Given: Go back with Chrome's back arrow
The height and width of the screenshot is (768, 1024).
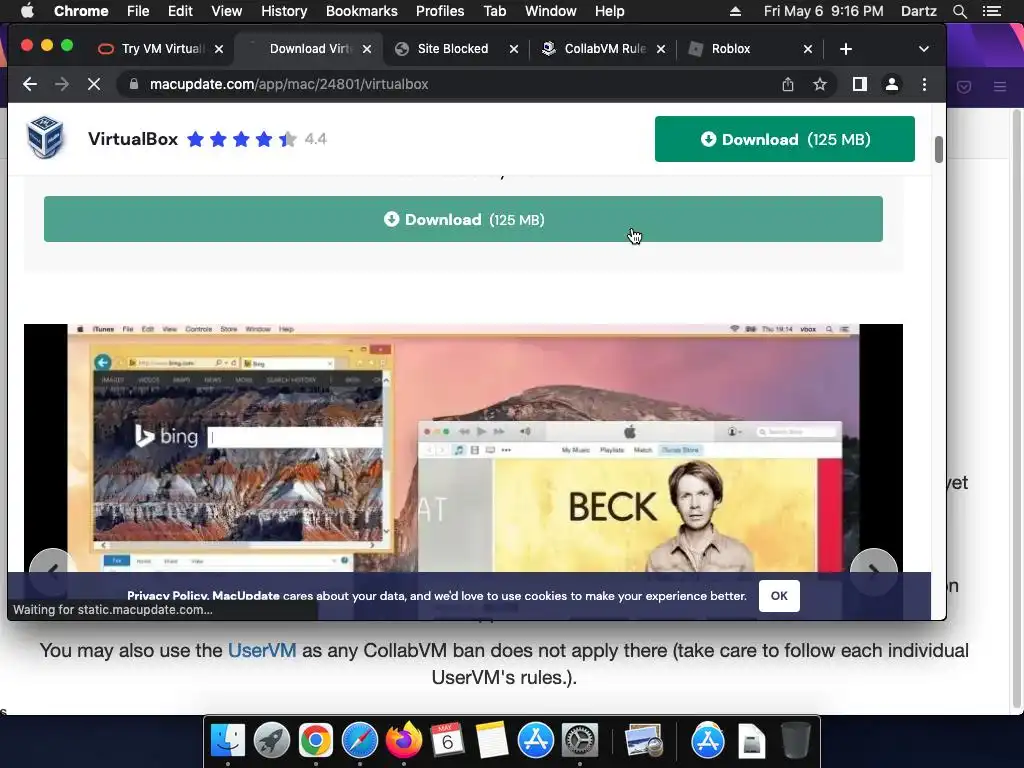Looking at the screenshot, I should [x=29, y=84].
